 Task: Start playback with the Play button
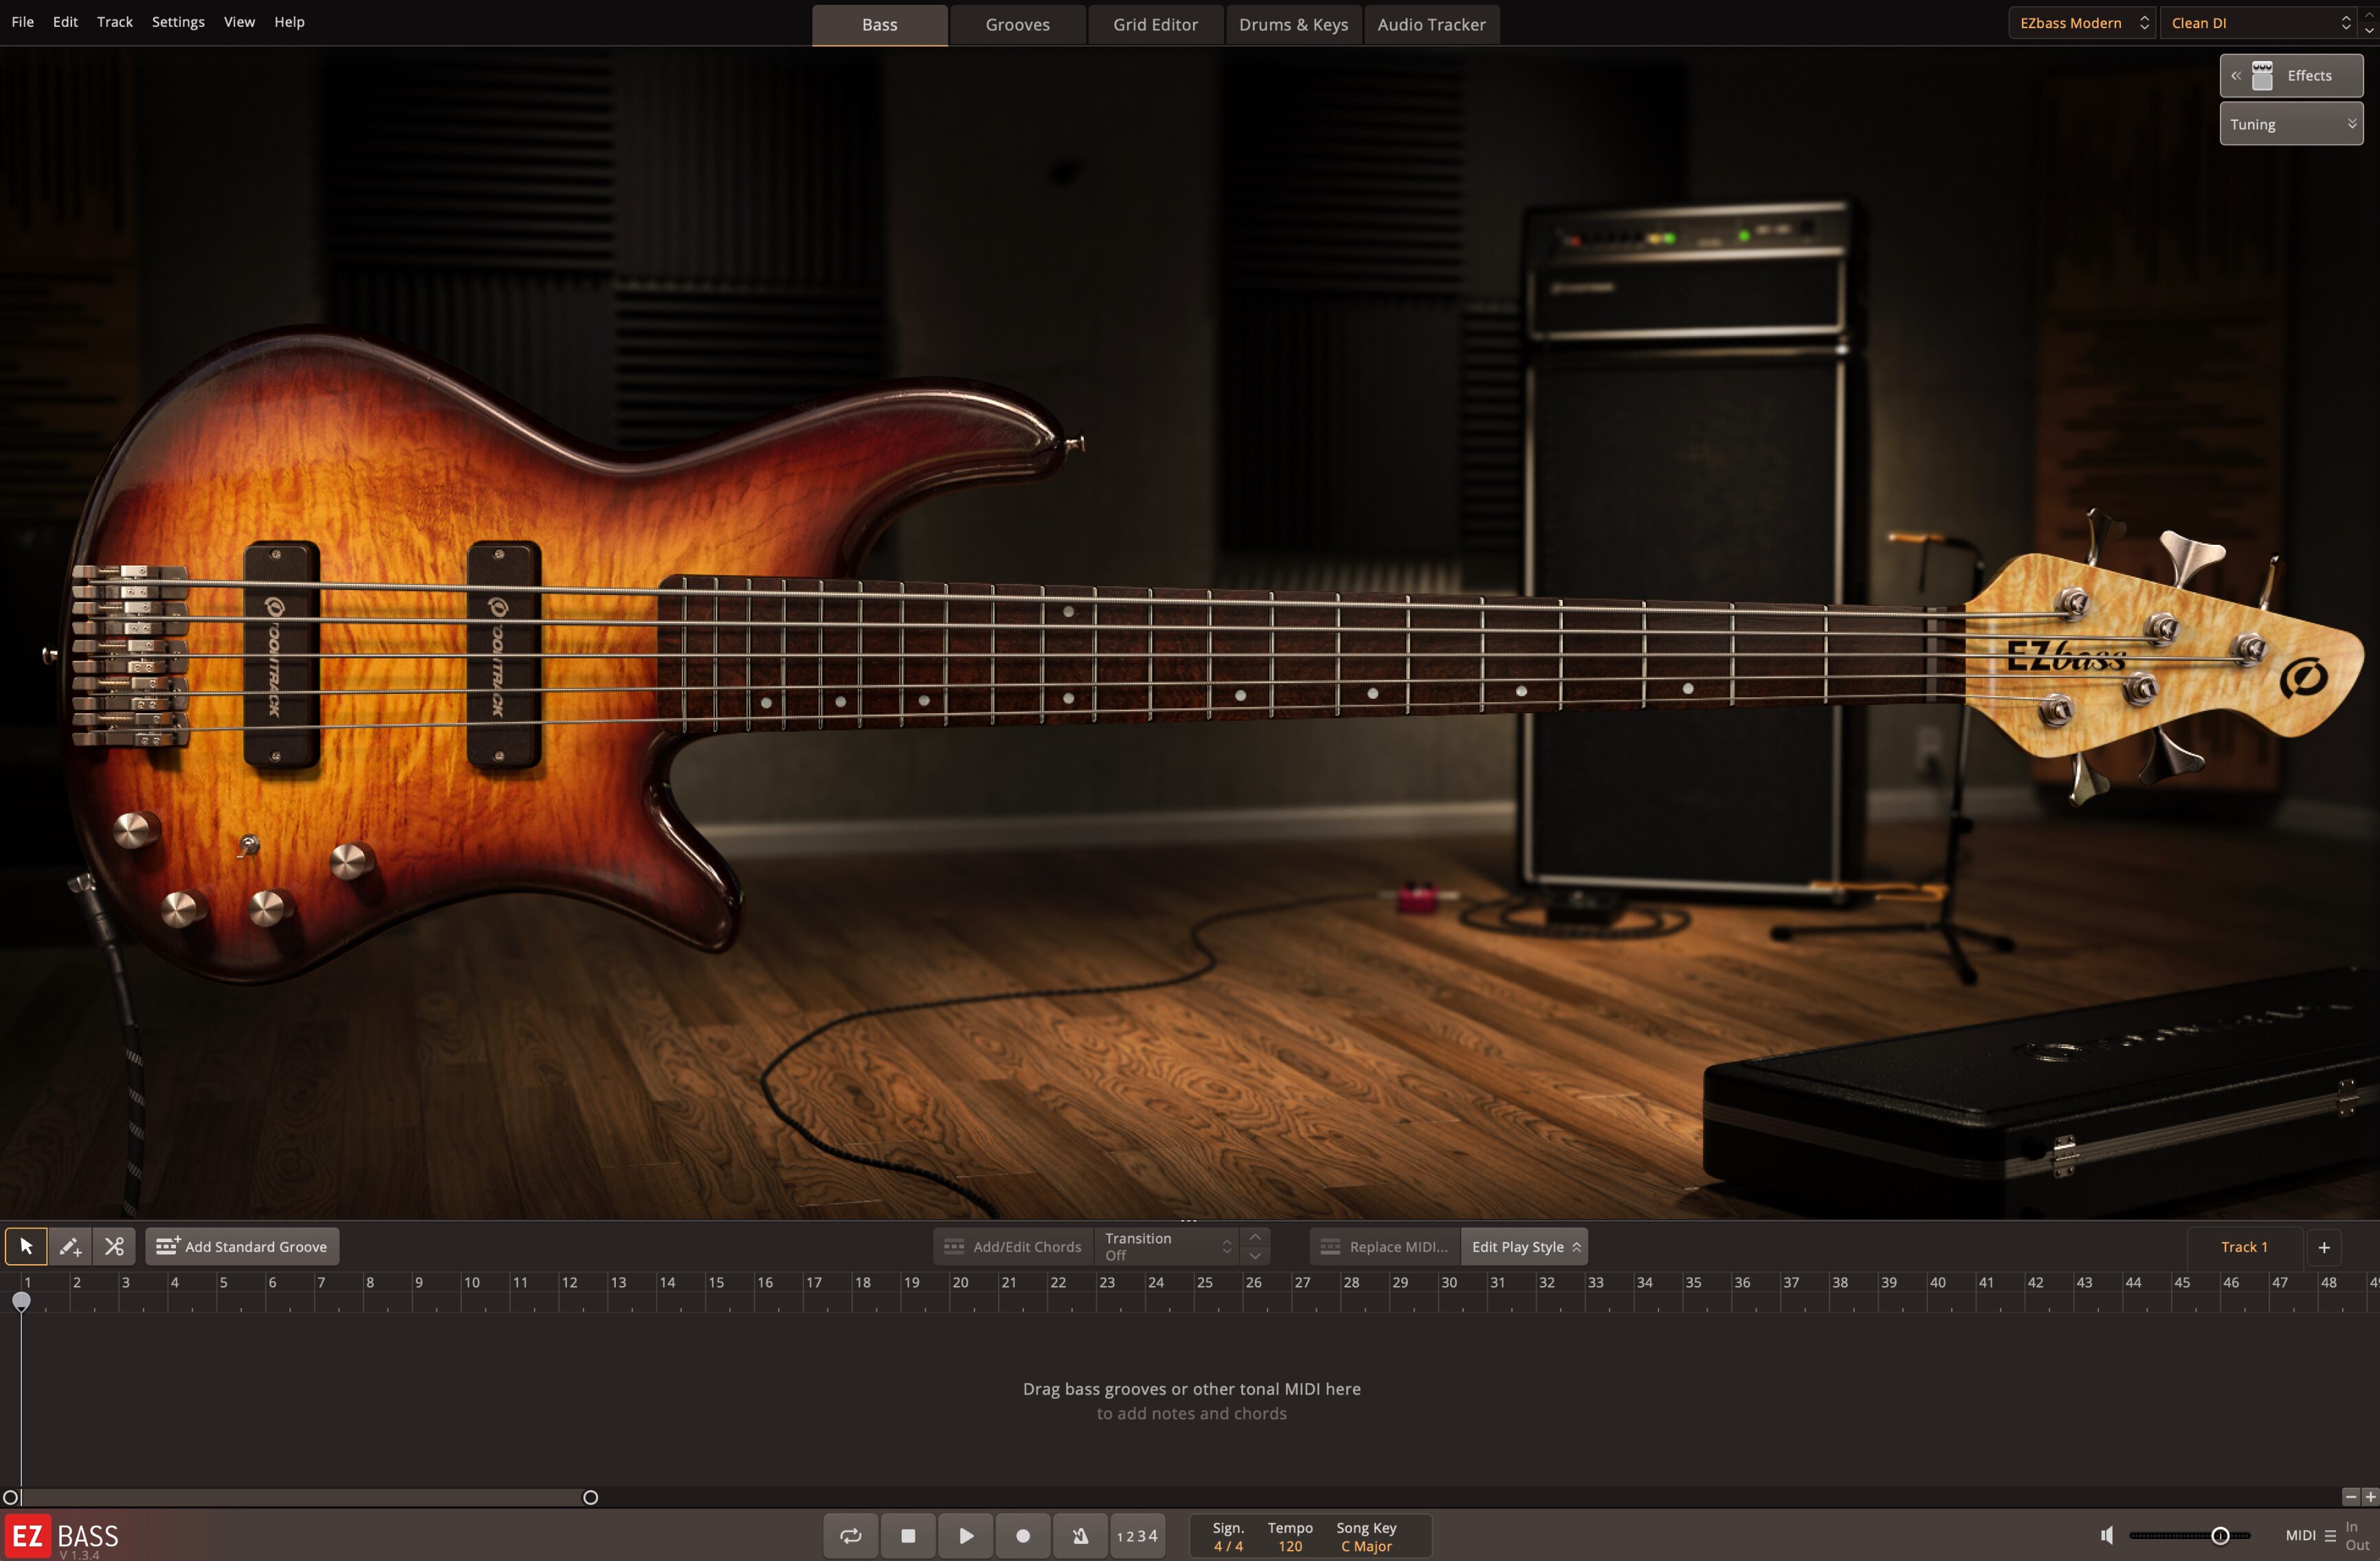pyautogui.click(x=966, y=1535)
